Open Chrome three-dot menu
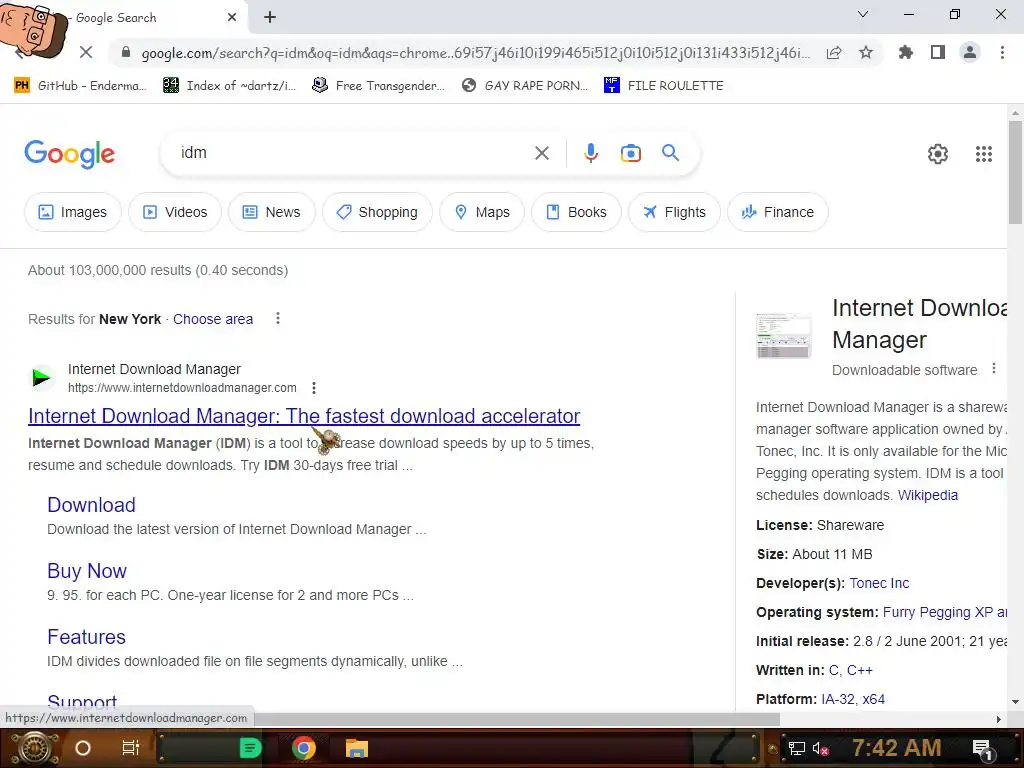 (x=1002, y=52)
